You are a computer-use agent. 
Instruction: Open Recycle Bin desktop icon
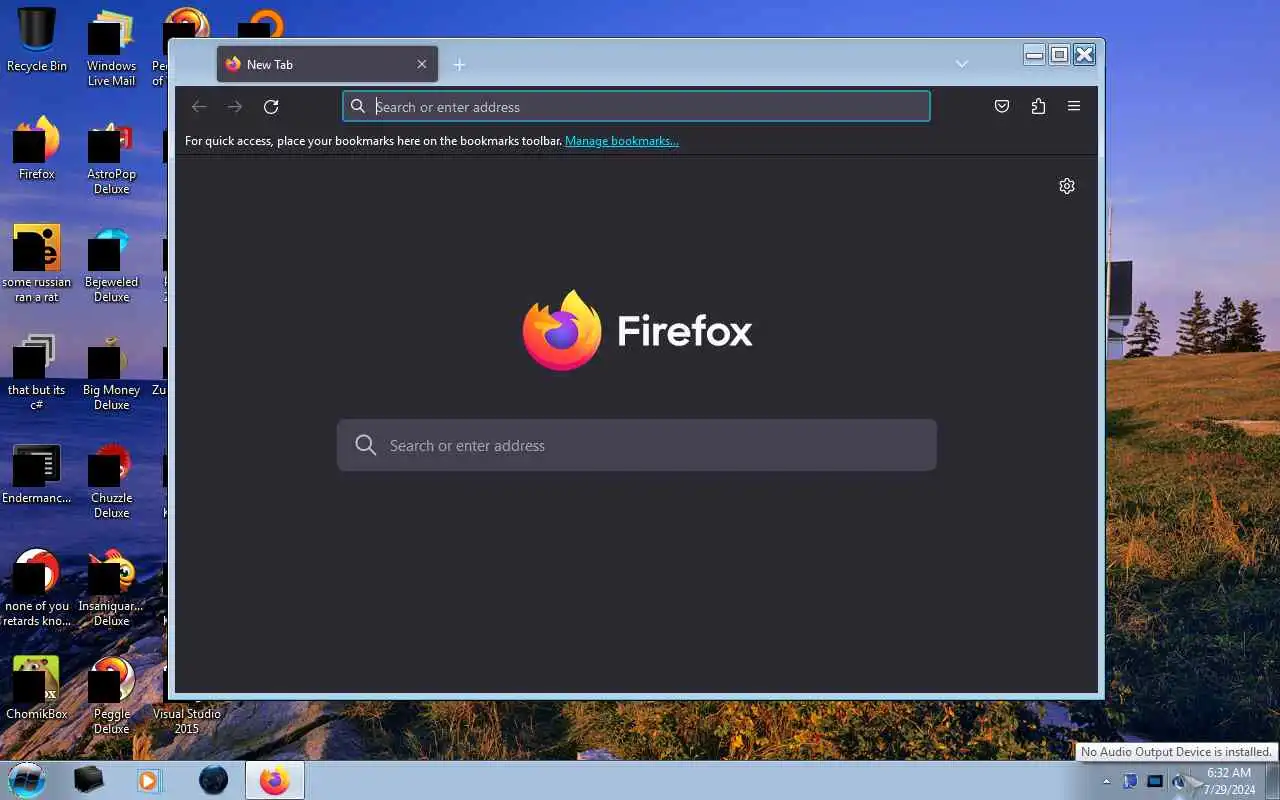(x=37, y=40)
